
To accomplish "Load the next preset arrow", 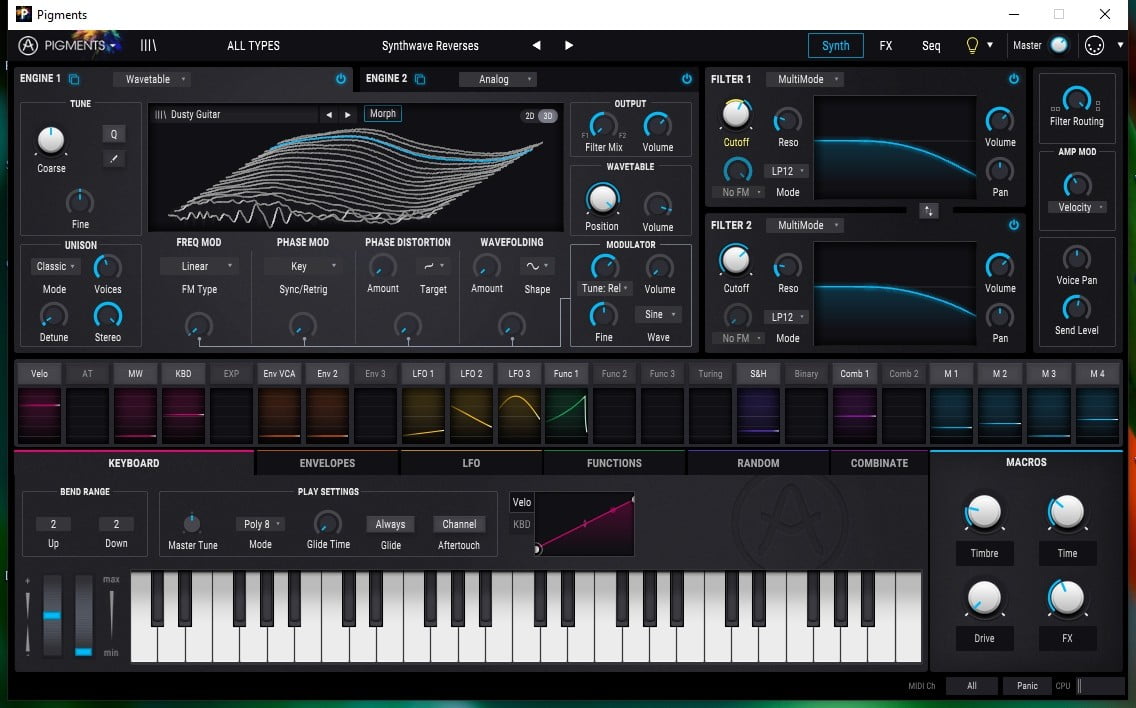I will point(569,45).
